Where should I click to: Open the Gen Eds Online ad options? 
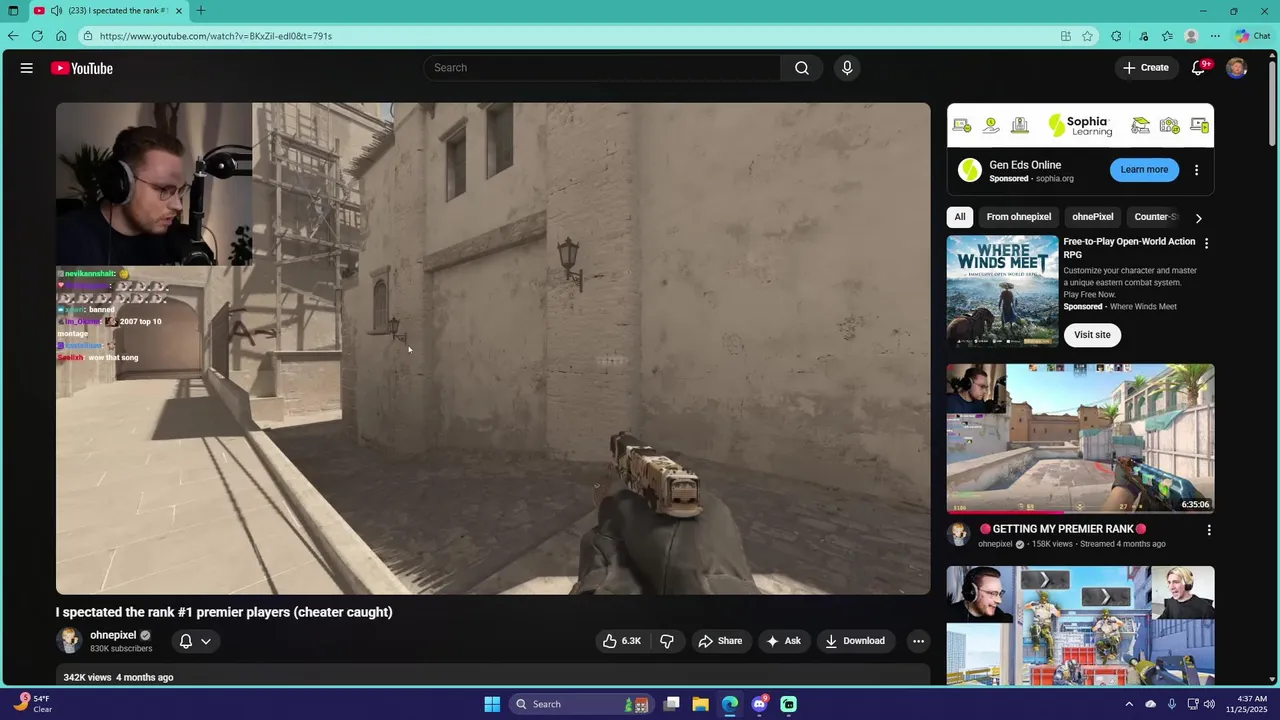pos(1196,170)
